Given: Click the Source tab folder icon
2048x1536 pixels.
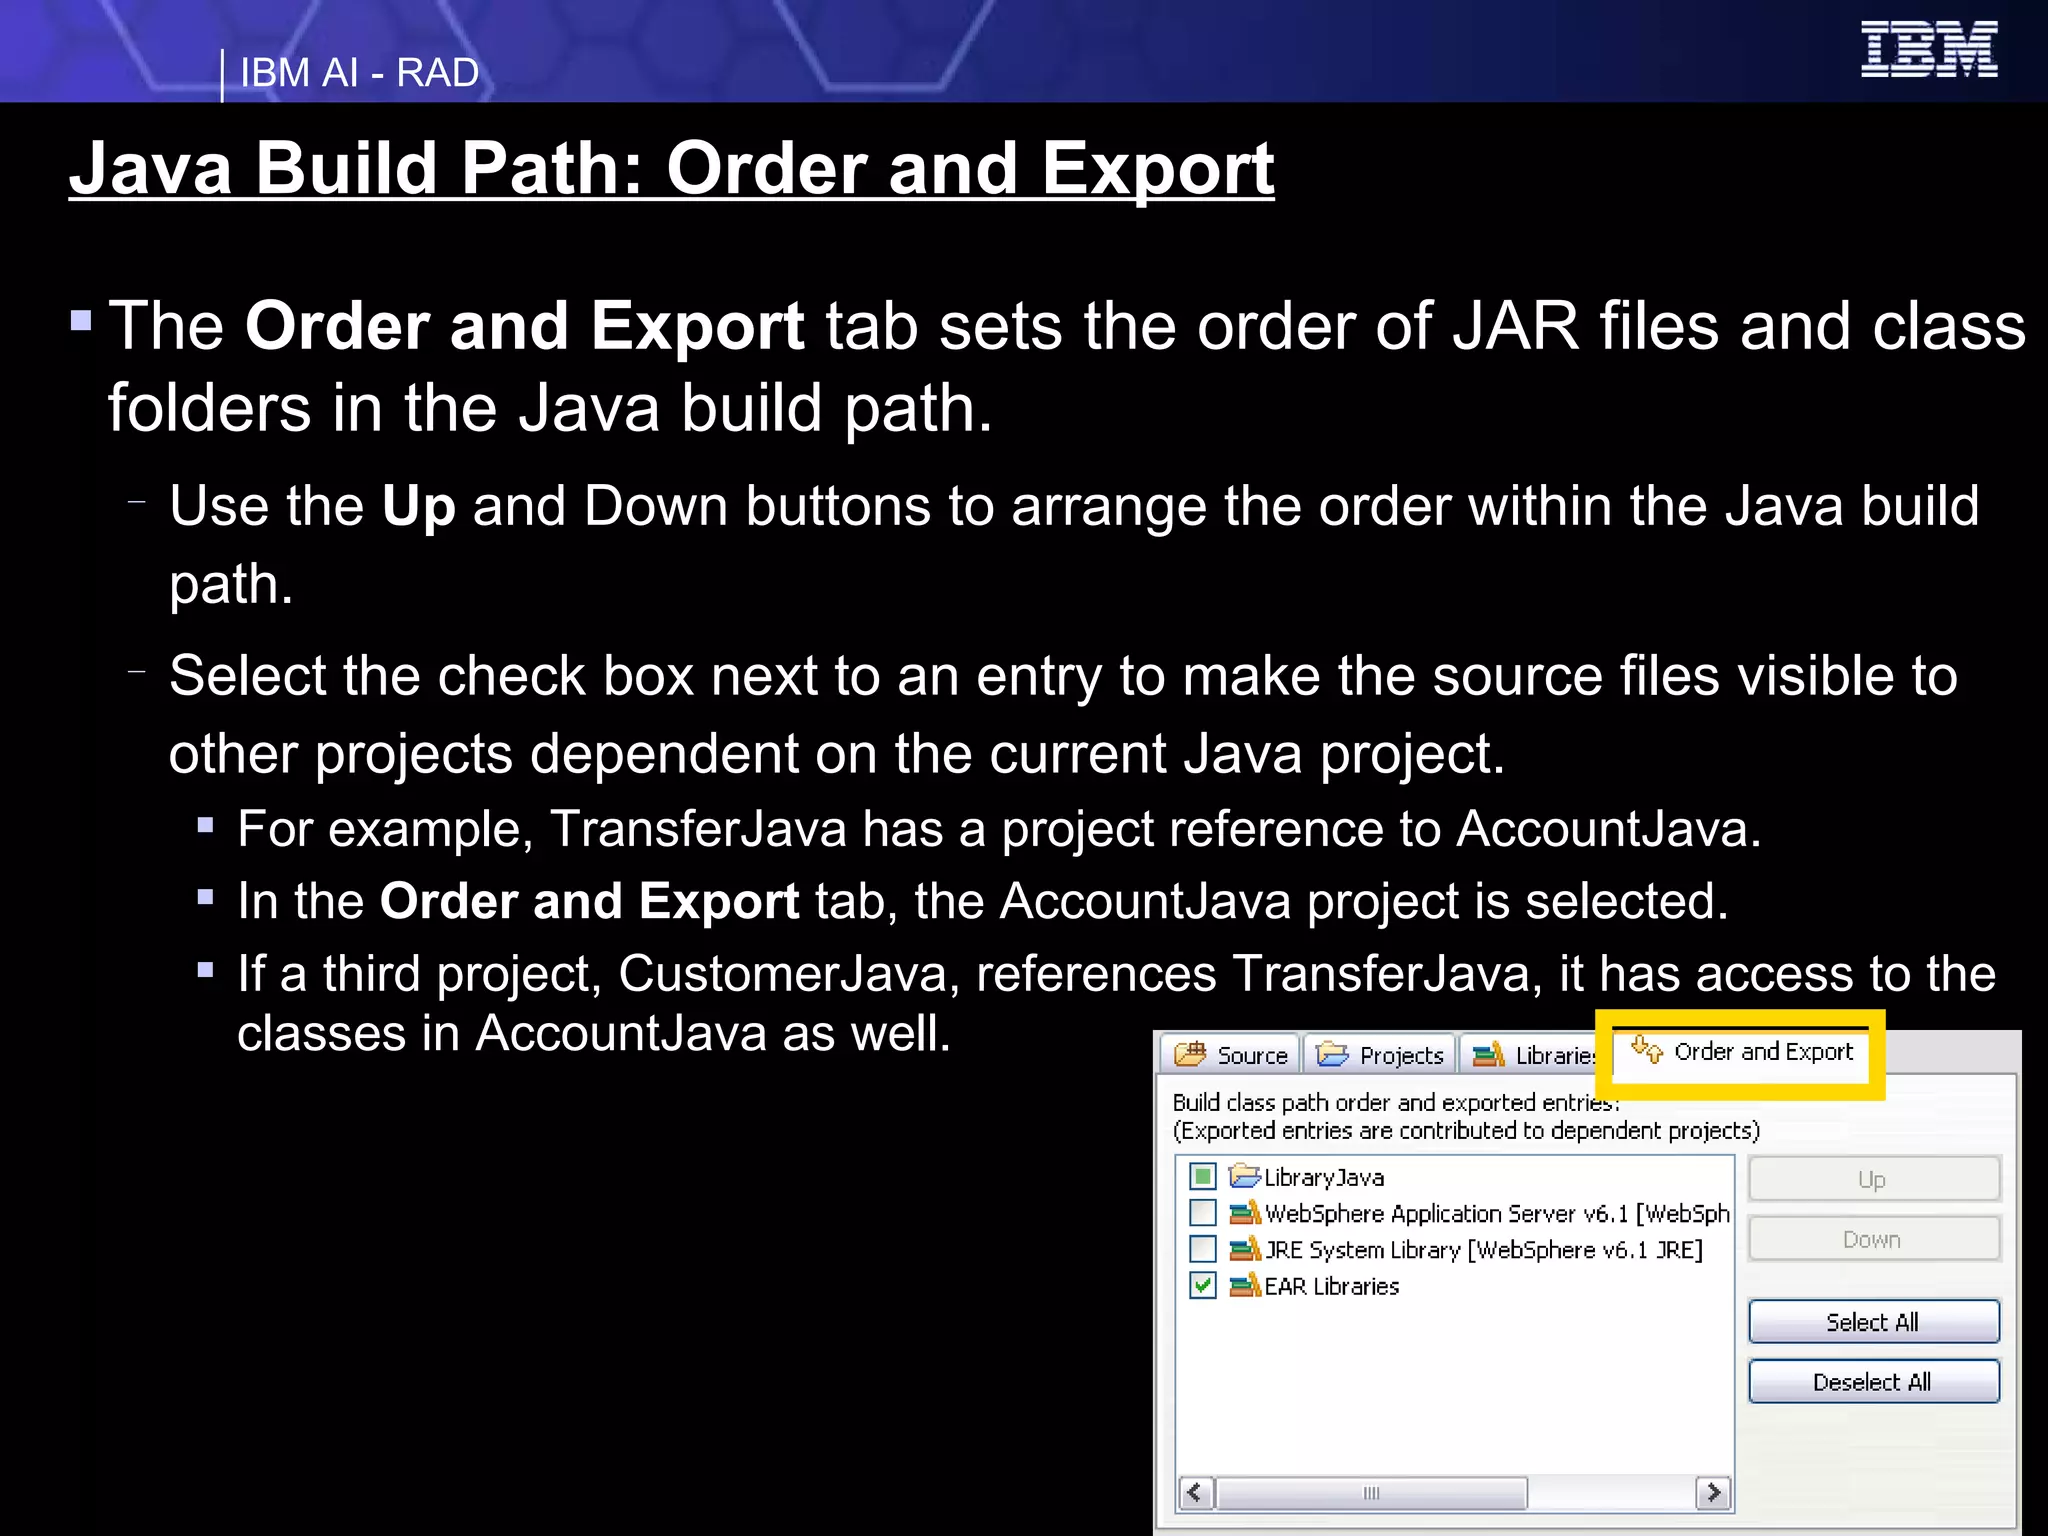Looking at the screenshot, I should (x=1190, y=1054).
